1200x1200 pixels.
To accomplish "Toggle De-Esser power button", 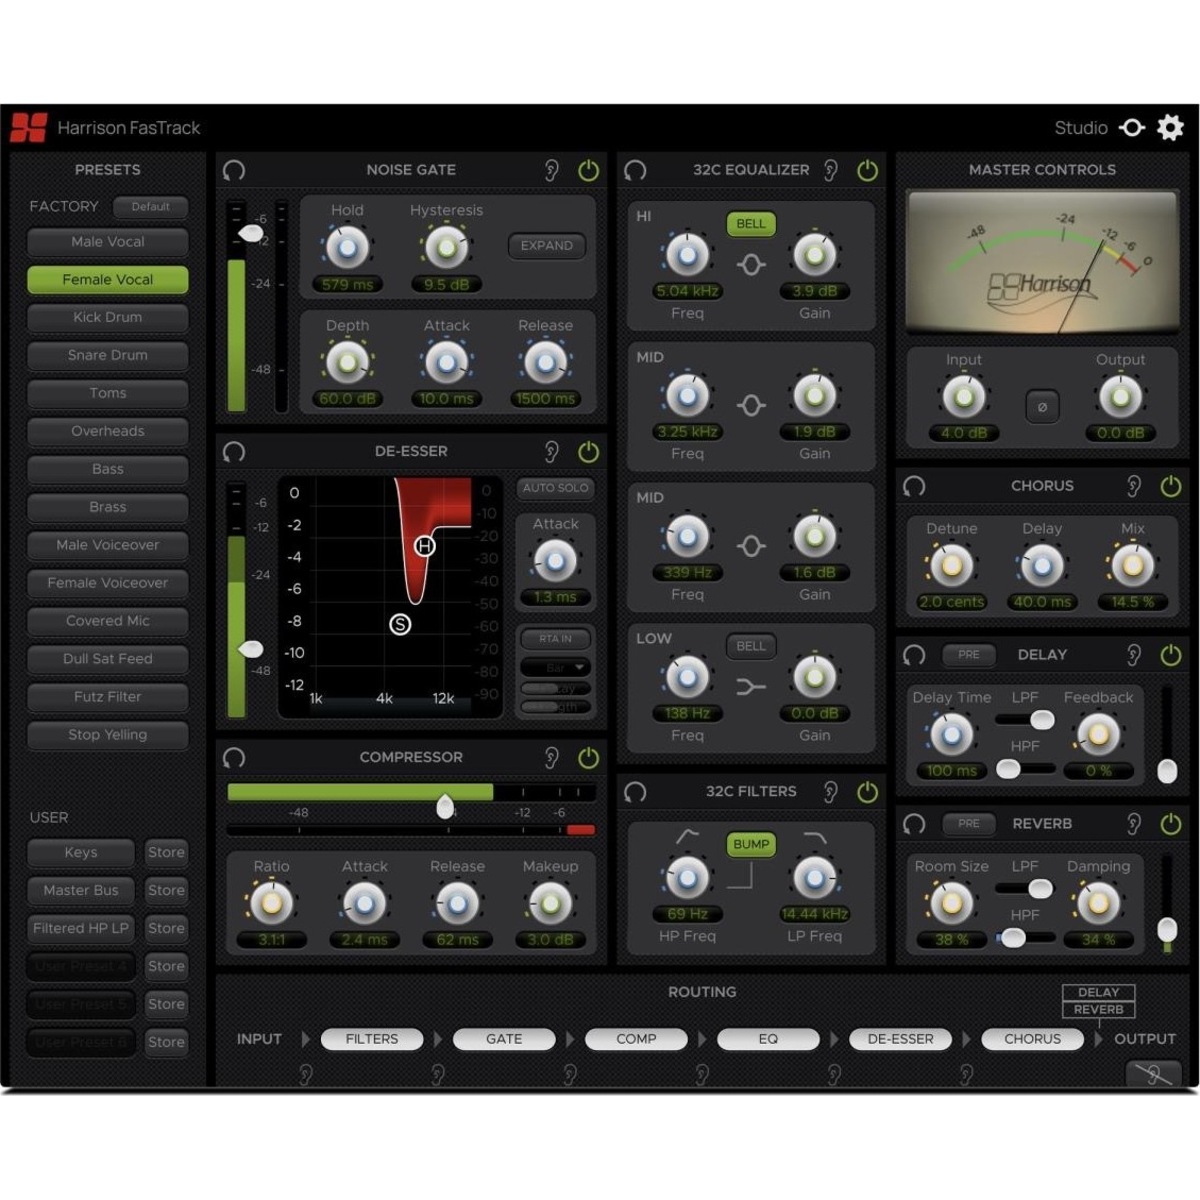I will (588, 451).
